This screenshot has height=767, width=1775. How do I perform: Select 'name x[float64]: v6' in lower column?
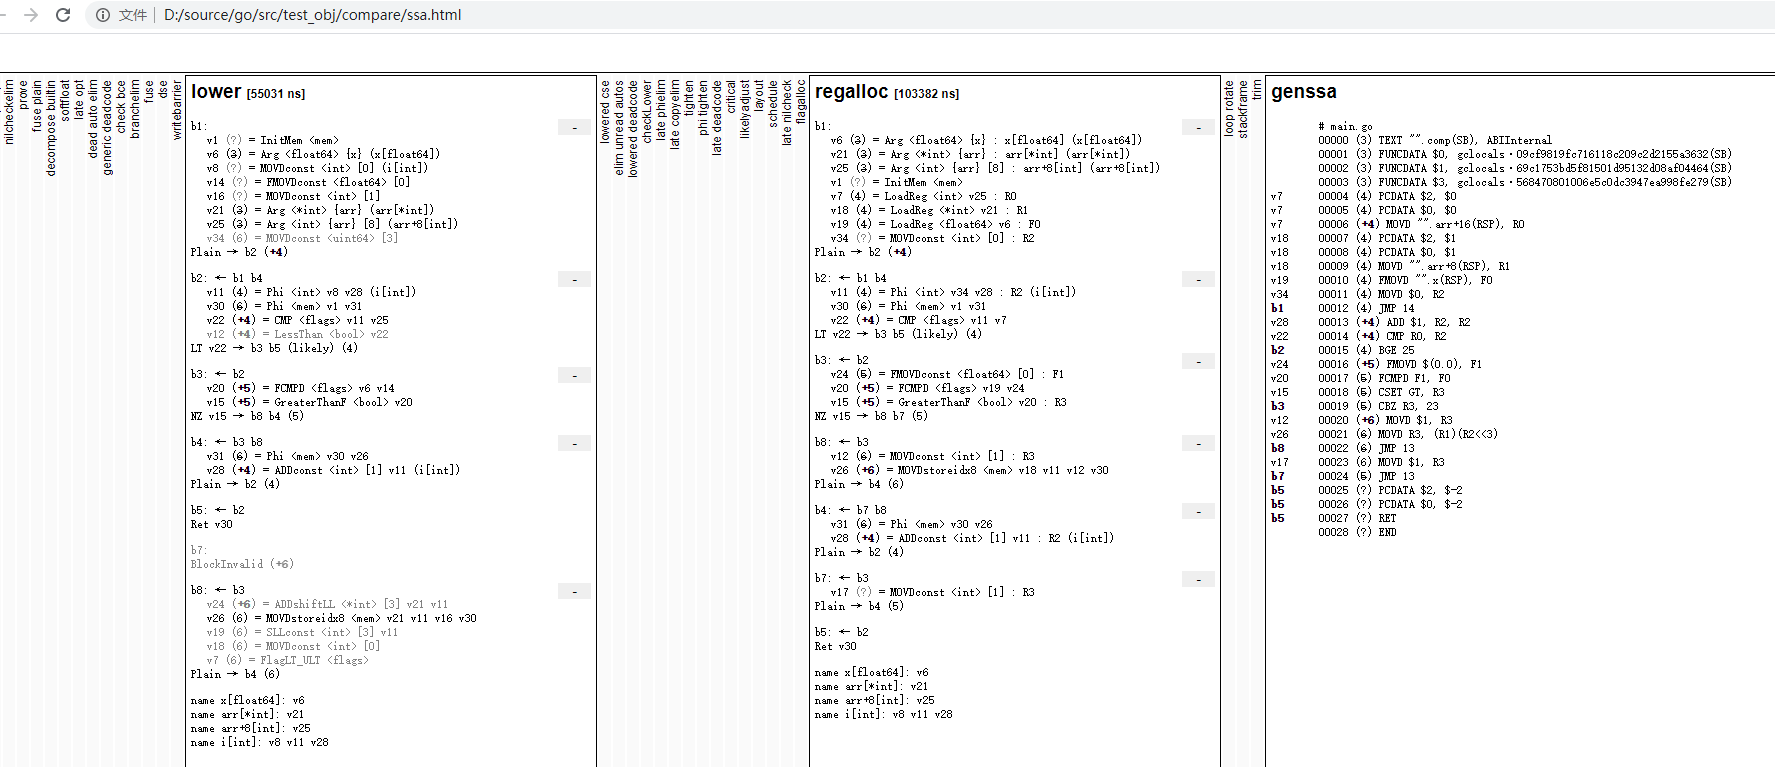(x=247, y=700)
